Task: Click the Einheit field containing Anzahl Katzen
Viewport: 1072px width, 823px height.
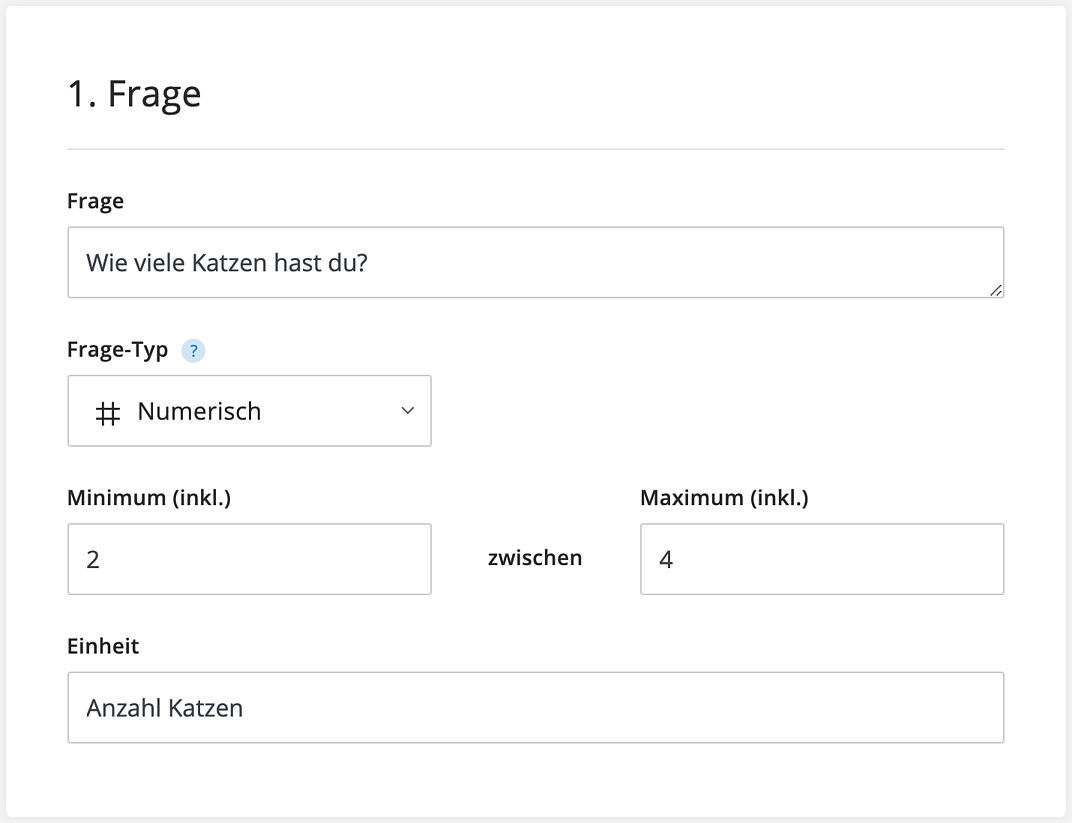Action: point(535,707)
